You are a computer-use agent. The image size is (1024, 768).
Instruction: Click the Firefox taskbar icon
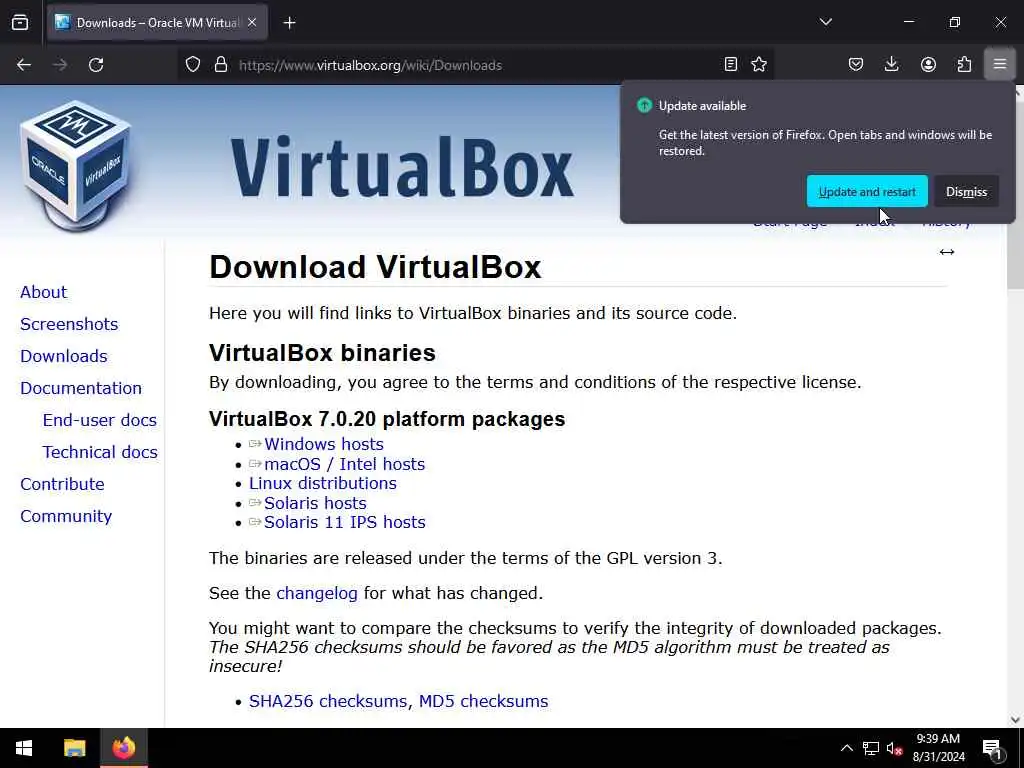[123, 748]
